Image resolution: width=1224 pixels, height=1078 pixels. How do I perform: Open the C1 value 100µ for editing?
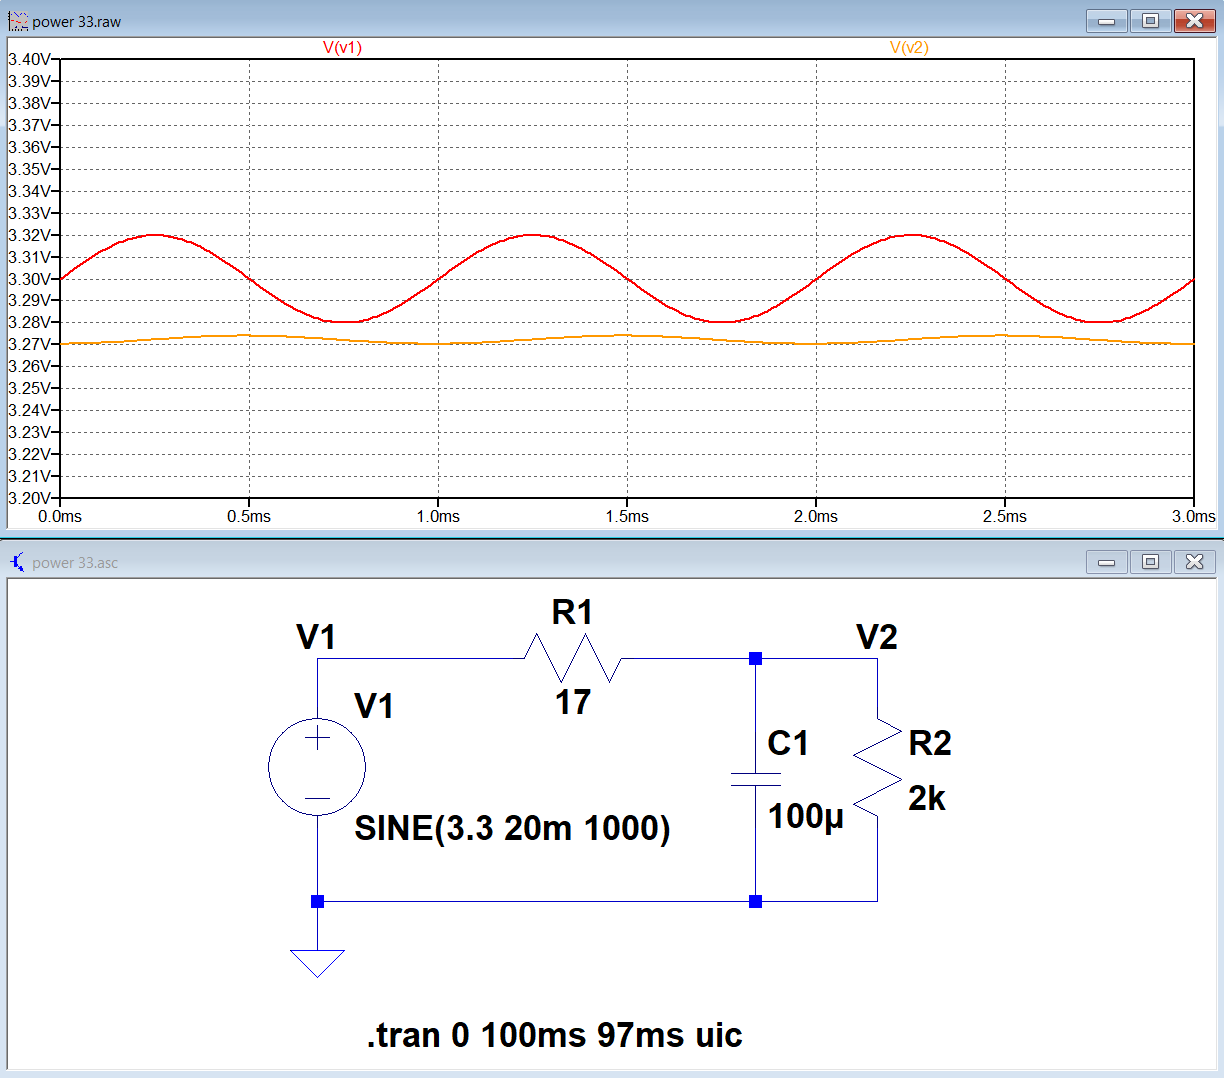[x=806, y=819]
